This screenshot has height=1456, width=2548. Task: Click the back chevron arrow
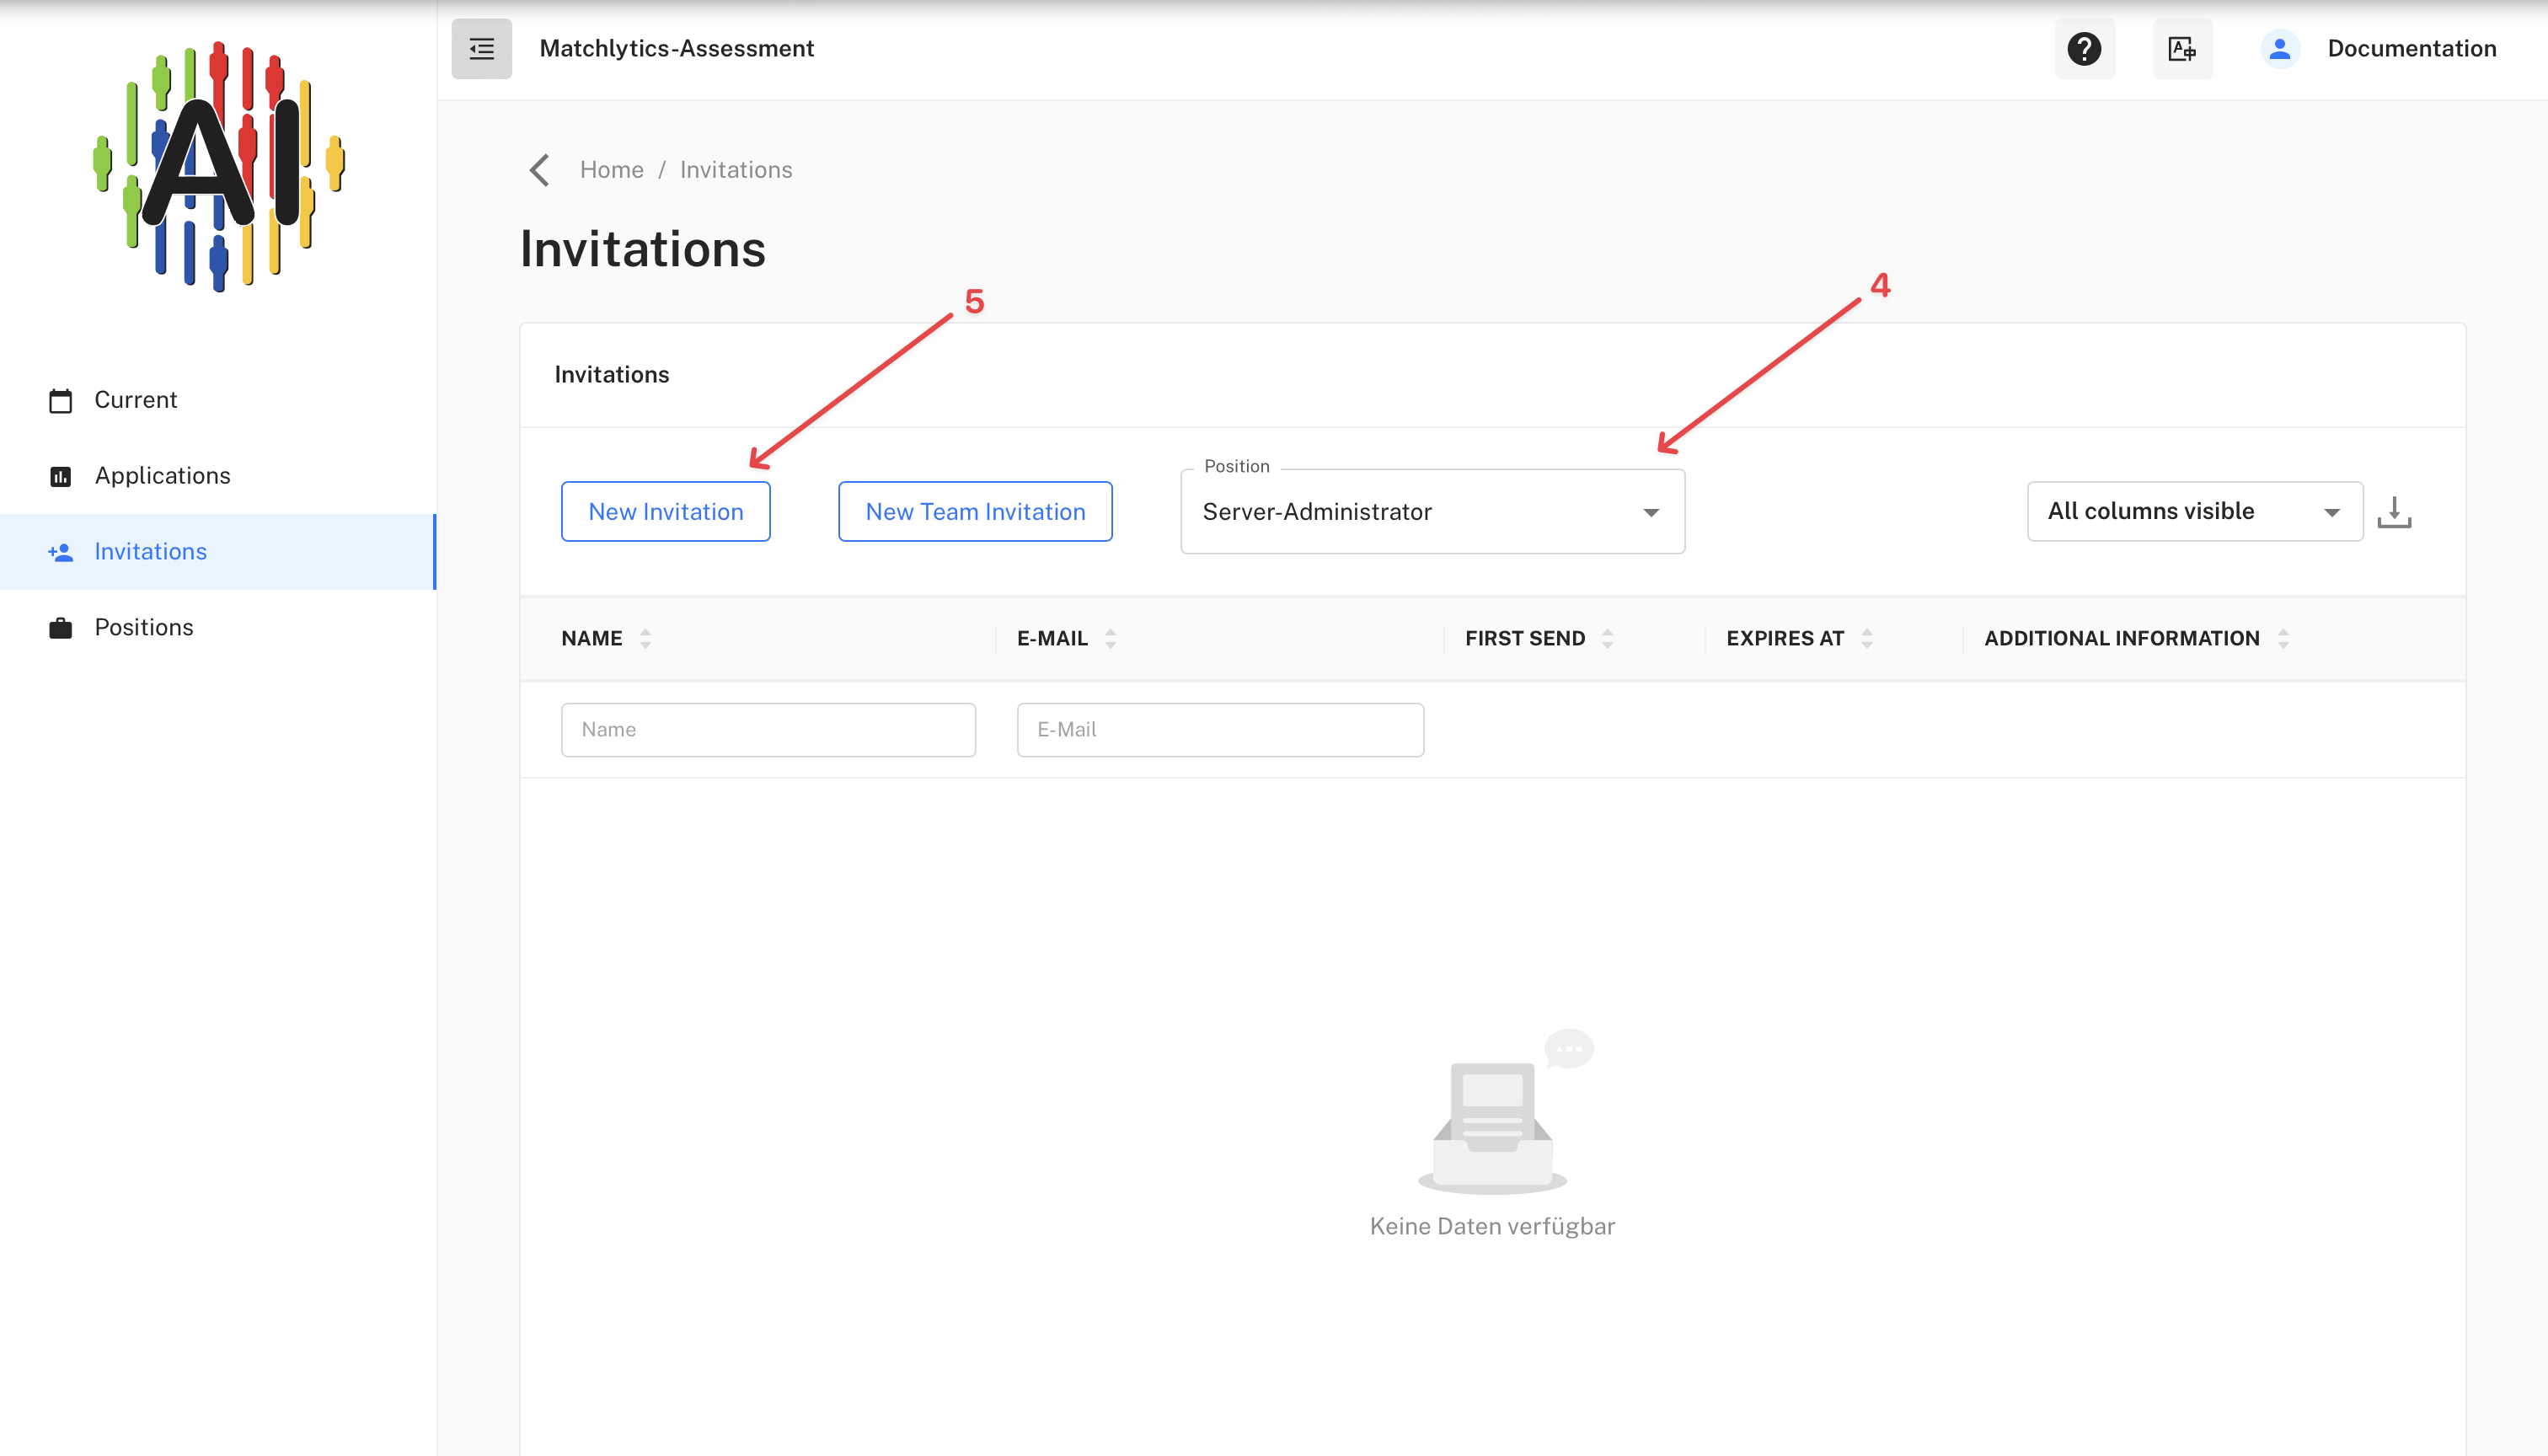[x=540, y=170]
